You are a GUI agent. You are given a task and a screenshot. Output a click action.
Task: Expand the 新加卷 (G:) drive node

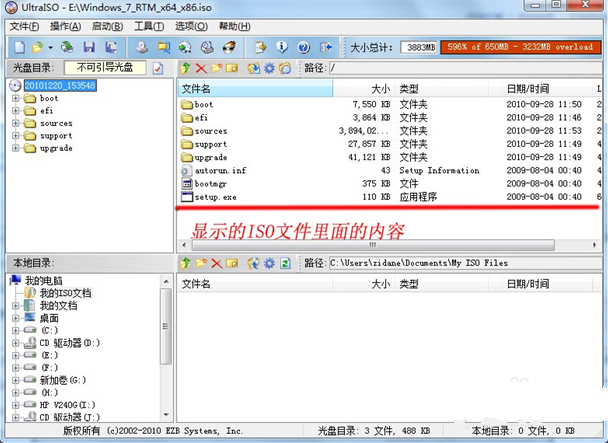coord(16,380)
